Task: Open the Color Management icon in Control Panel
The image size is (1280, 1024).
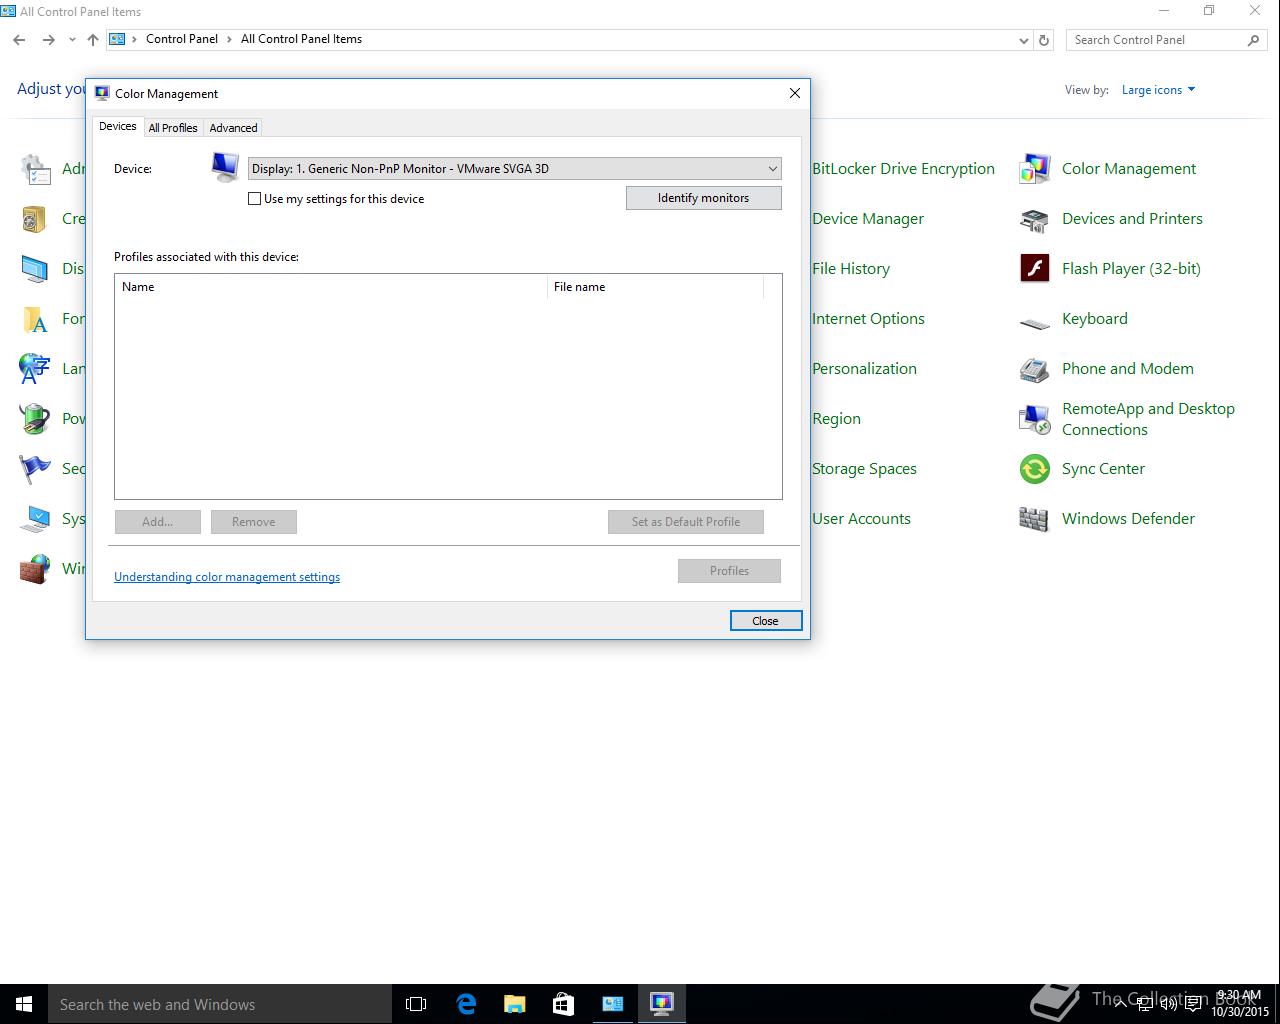Action: coord(1034,169)
